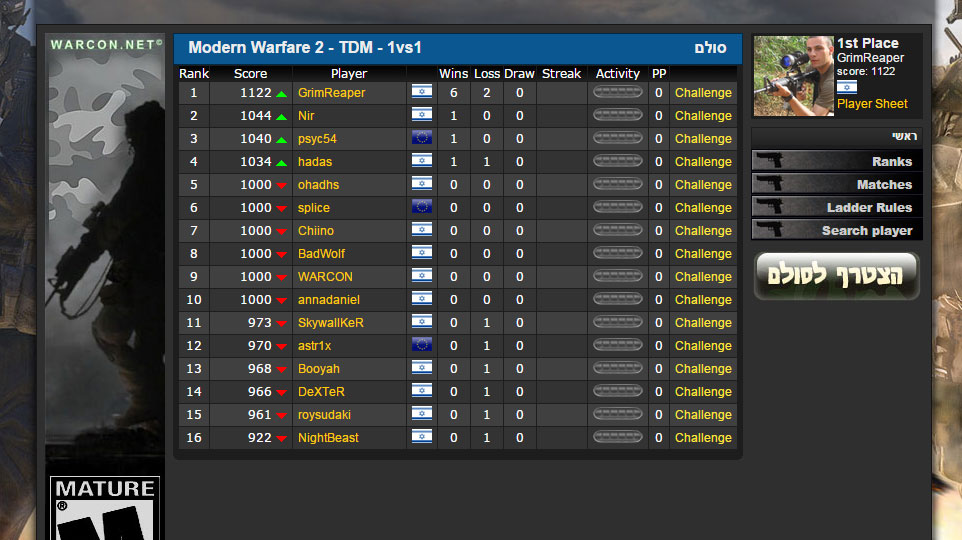Open the SkywallKeR player profile
The height and width of the screenshot is (540, 962).
click(331, 323)
